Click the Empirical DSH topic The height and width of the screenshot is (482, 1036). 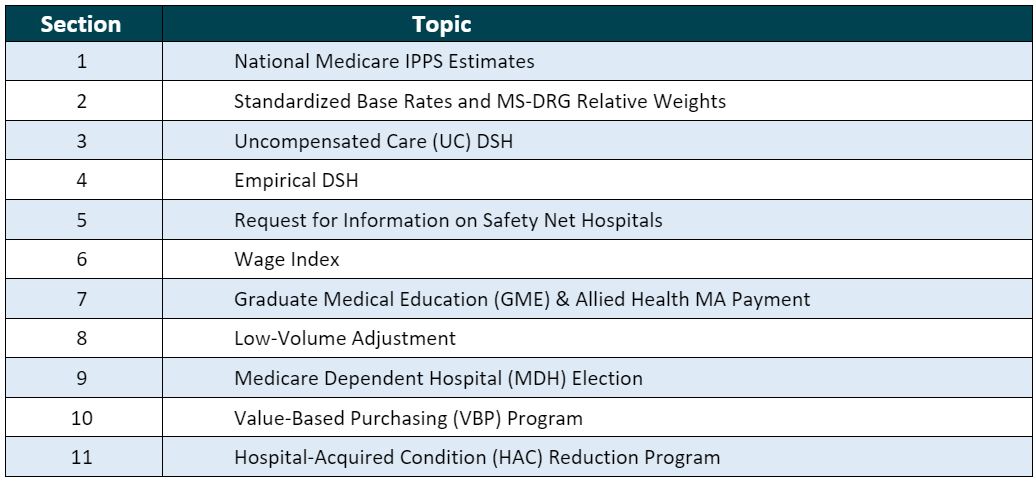pos(290,180)
